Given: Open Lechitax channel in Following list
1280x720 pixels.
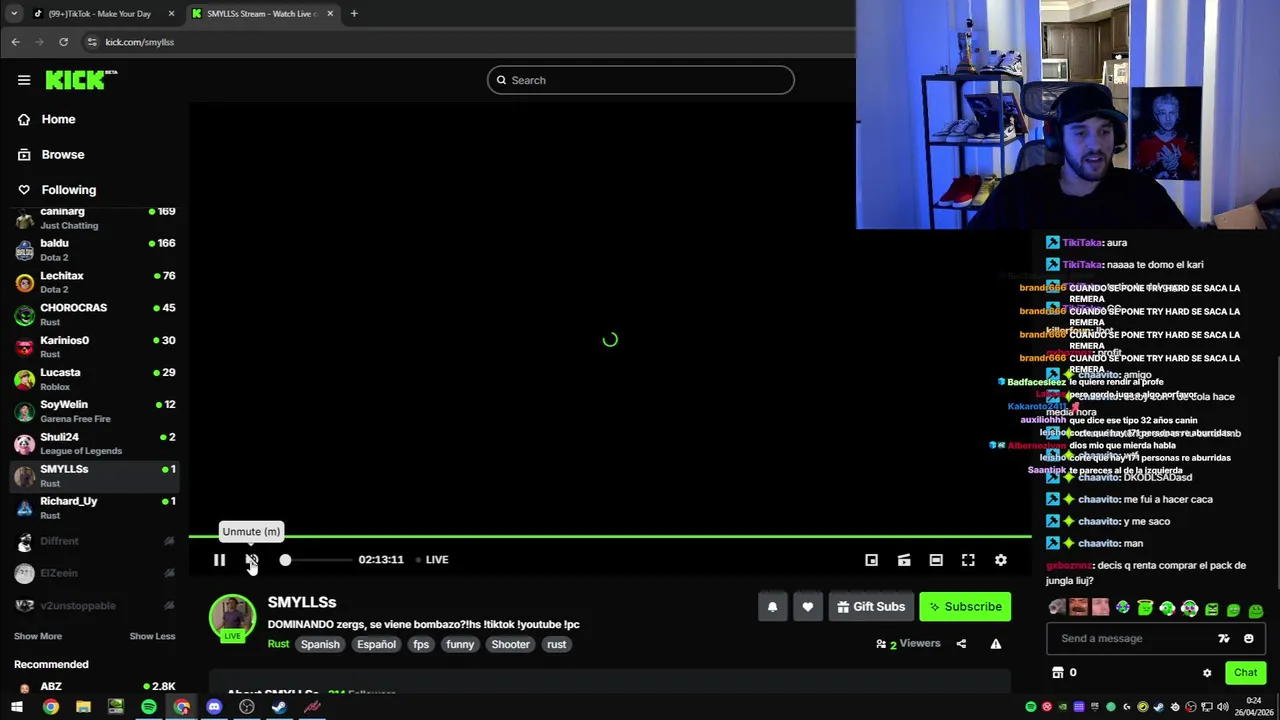Looking at the screenshot, I should pyautogui.click(x=95, y=282).
